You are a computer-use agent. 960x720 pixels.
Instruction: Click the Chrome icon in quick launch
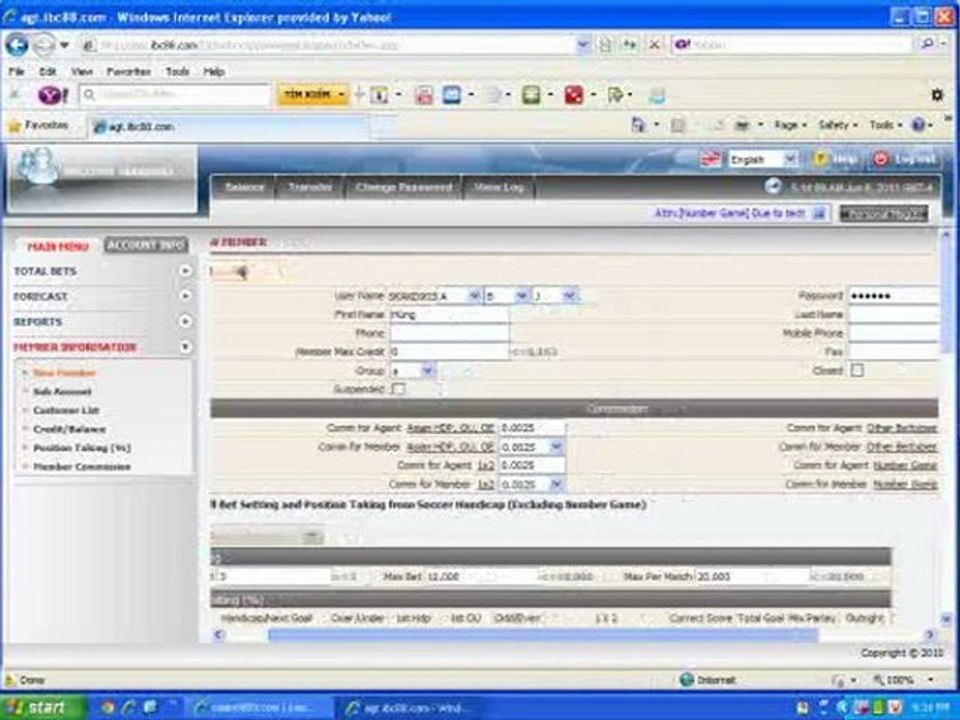click(107, 708)
